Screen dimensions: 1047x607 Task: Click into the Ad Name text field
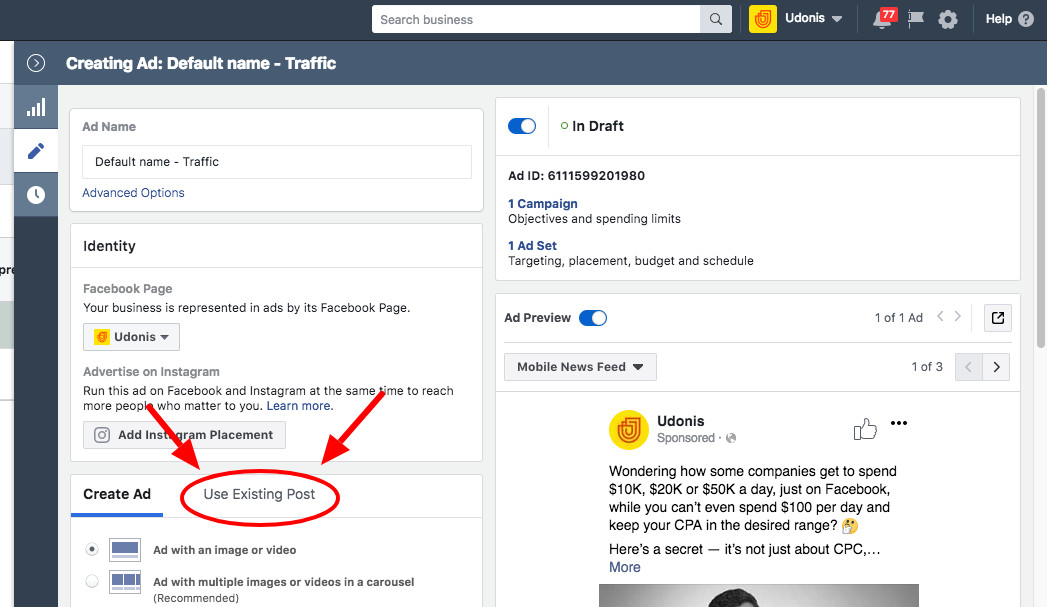[x=276, y=162]
